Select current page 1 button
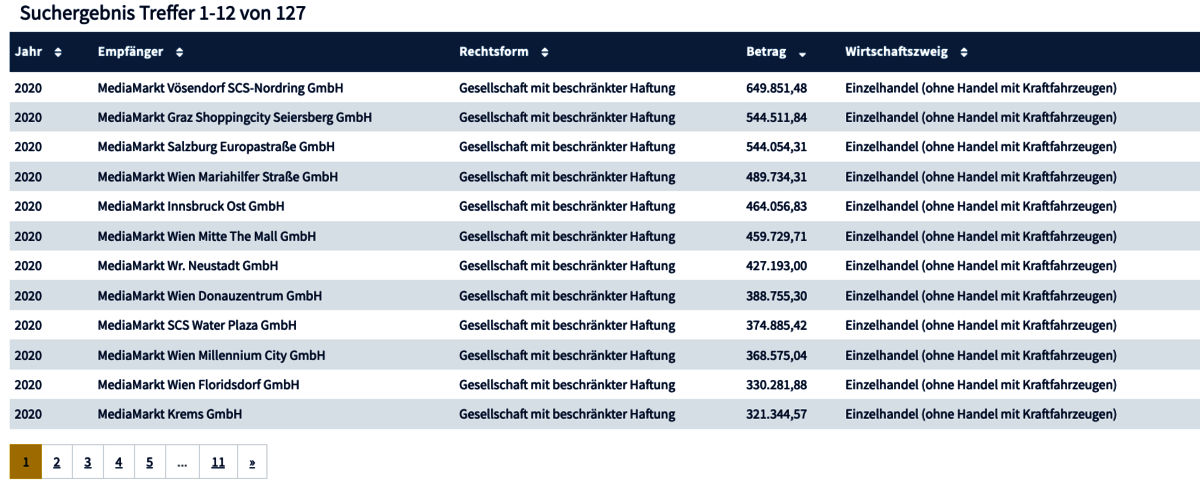The width and height of the screenshot is (1200, 494). click(x=26, y=462)
